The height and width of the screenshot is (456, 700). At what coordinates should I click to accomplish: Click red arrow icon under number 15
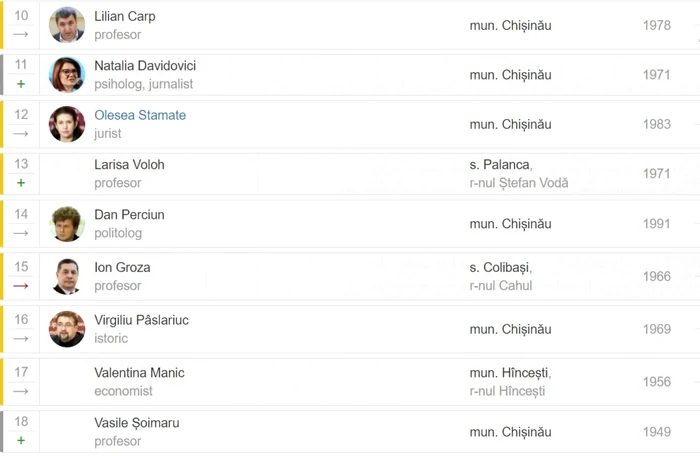[21, 286]
